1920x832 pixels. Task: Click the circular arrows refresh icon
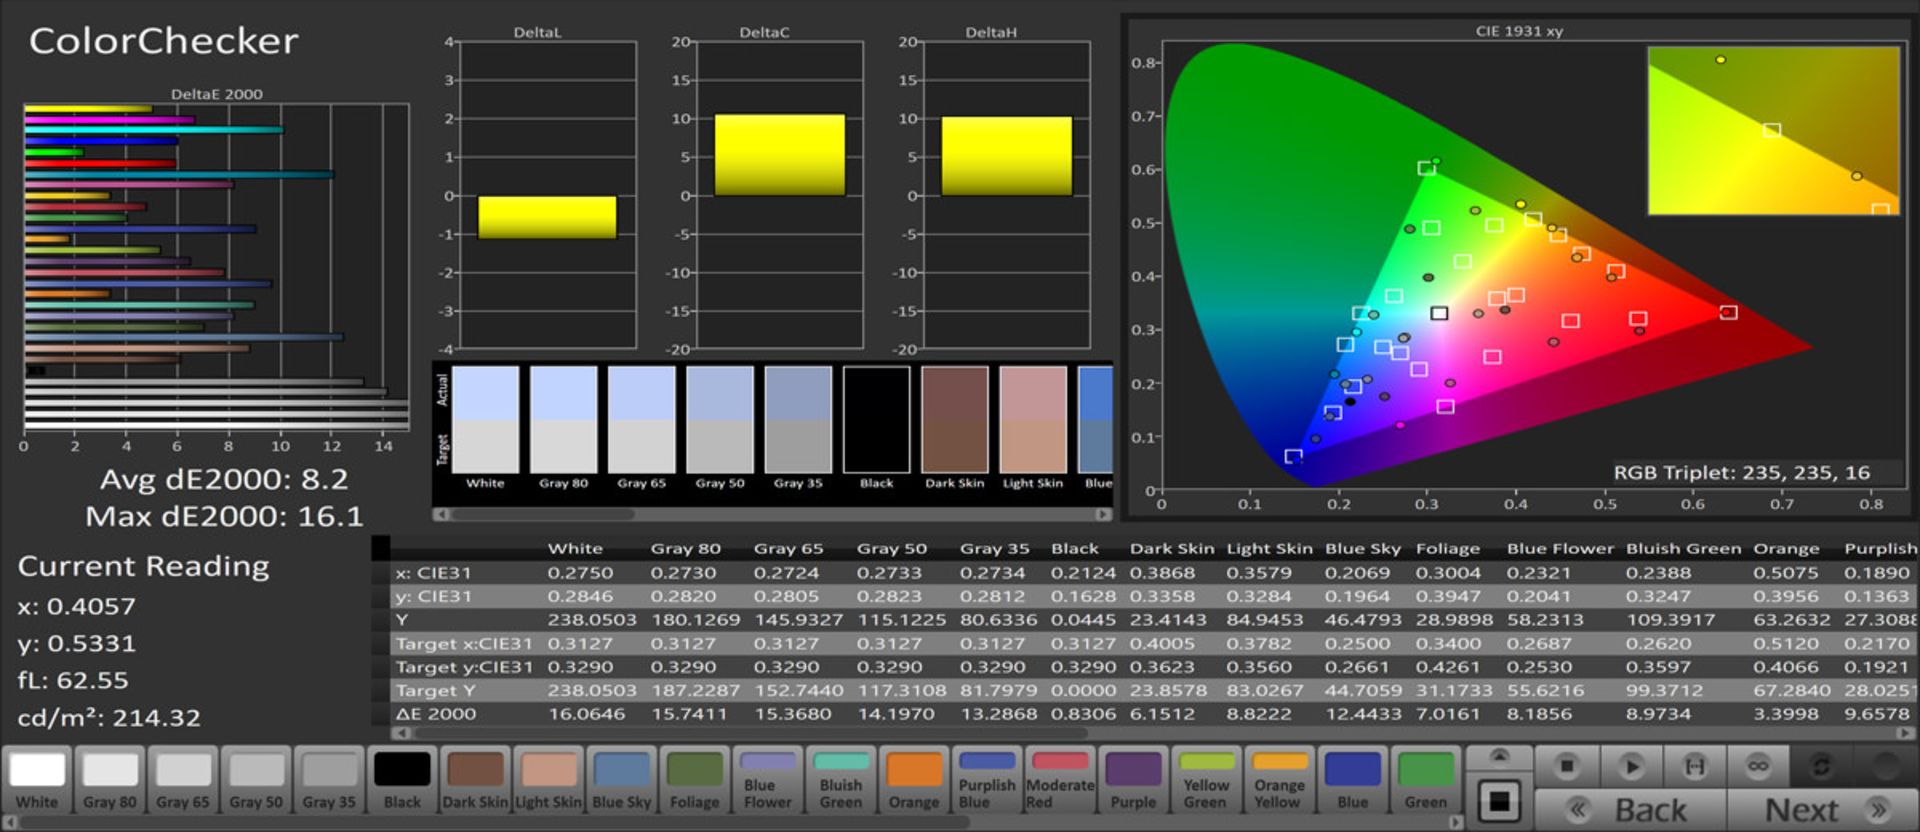tap(1821, 766)
